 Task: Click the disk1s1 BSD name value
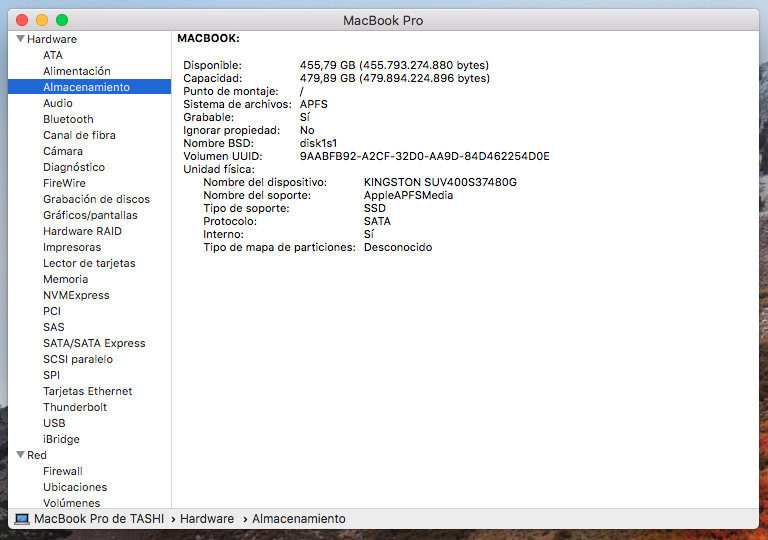pos(318,143)
